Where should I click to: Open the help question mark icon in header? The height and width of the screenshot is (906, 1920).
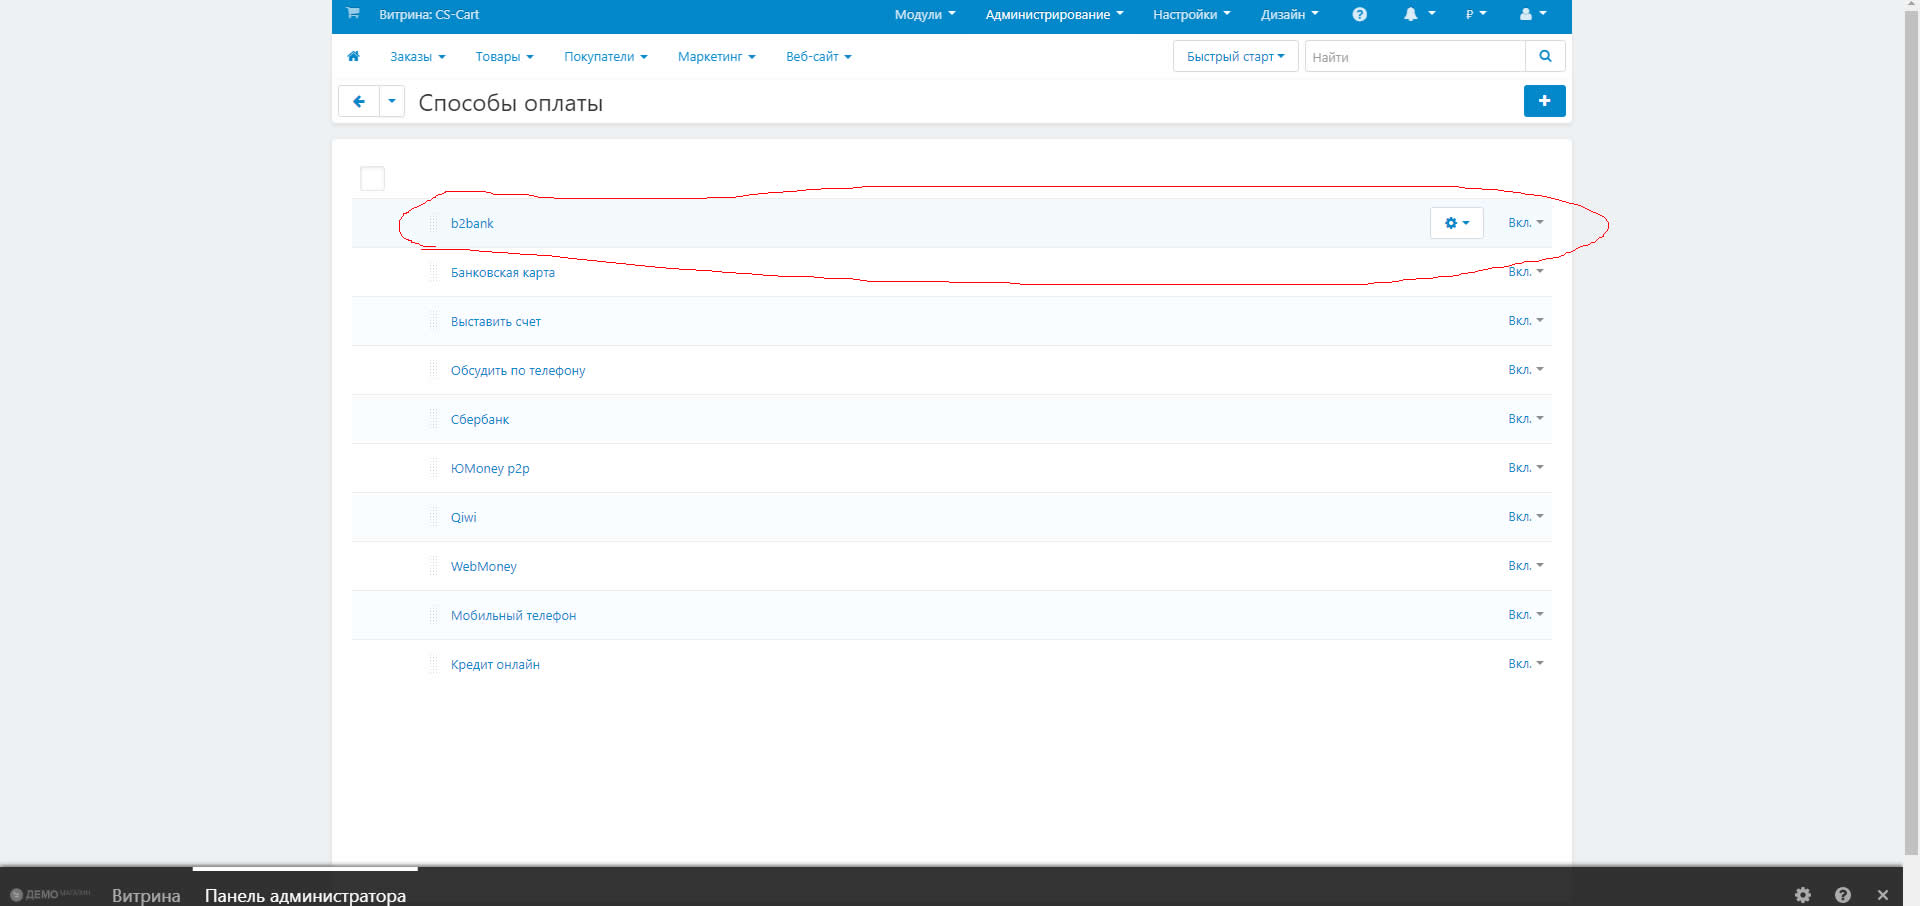coord(1359,15)
